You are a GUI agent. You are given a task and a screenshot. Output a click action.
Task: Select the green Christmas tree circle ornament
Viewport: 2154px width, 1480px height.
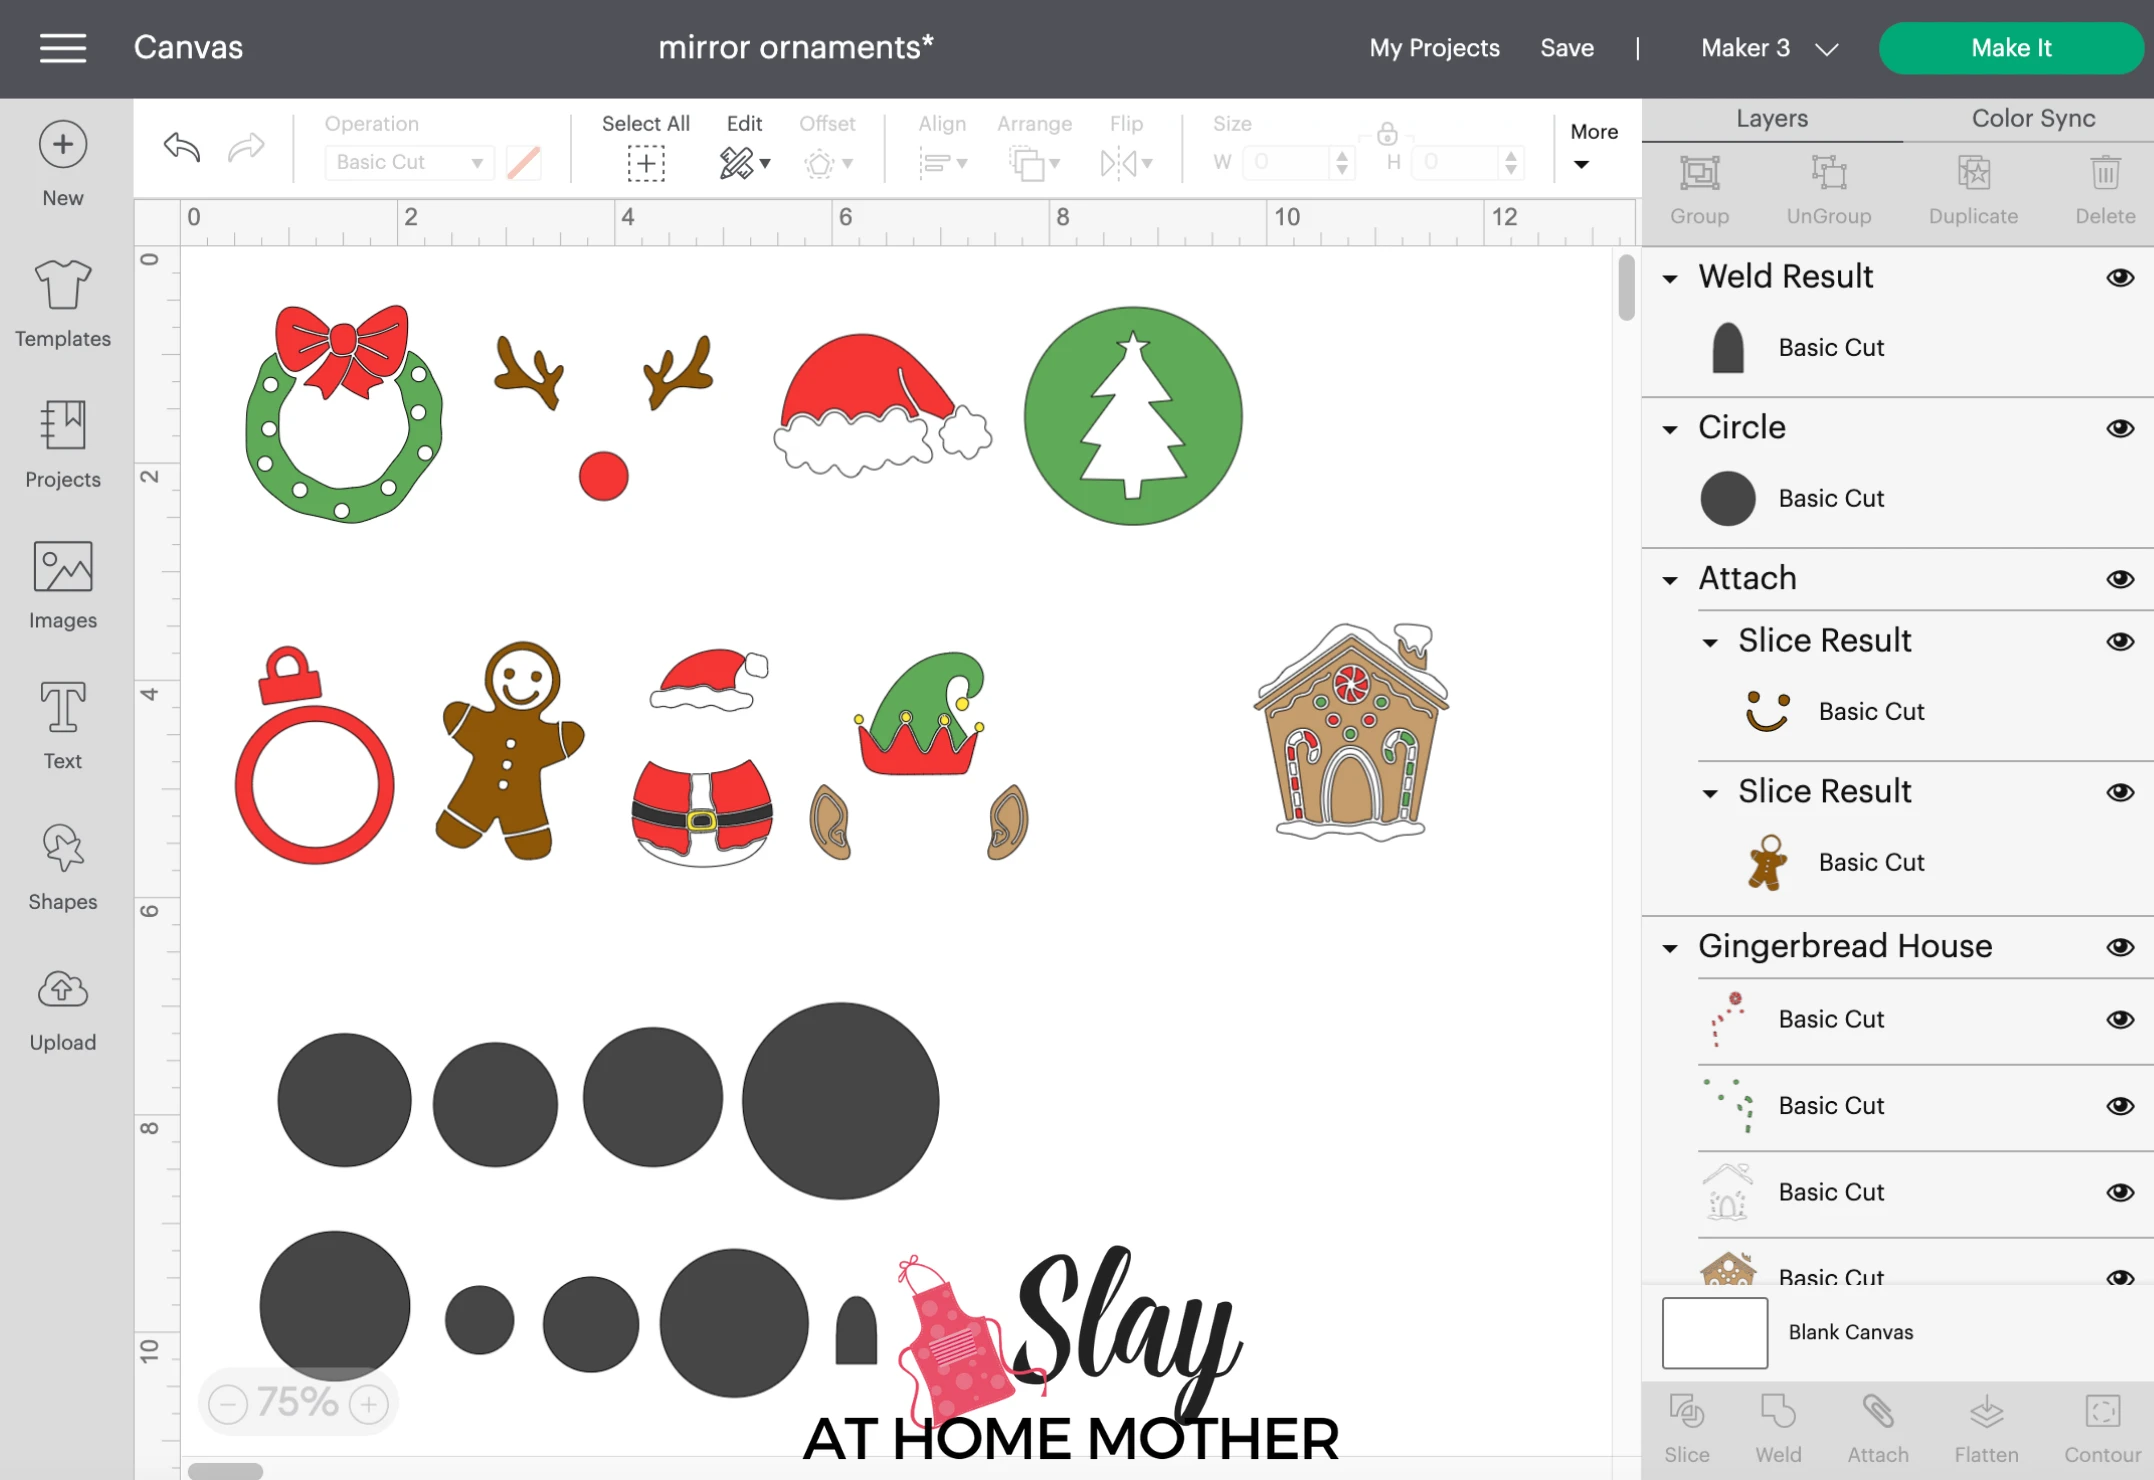tap(1133, 415)
